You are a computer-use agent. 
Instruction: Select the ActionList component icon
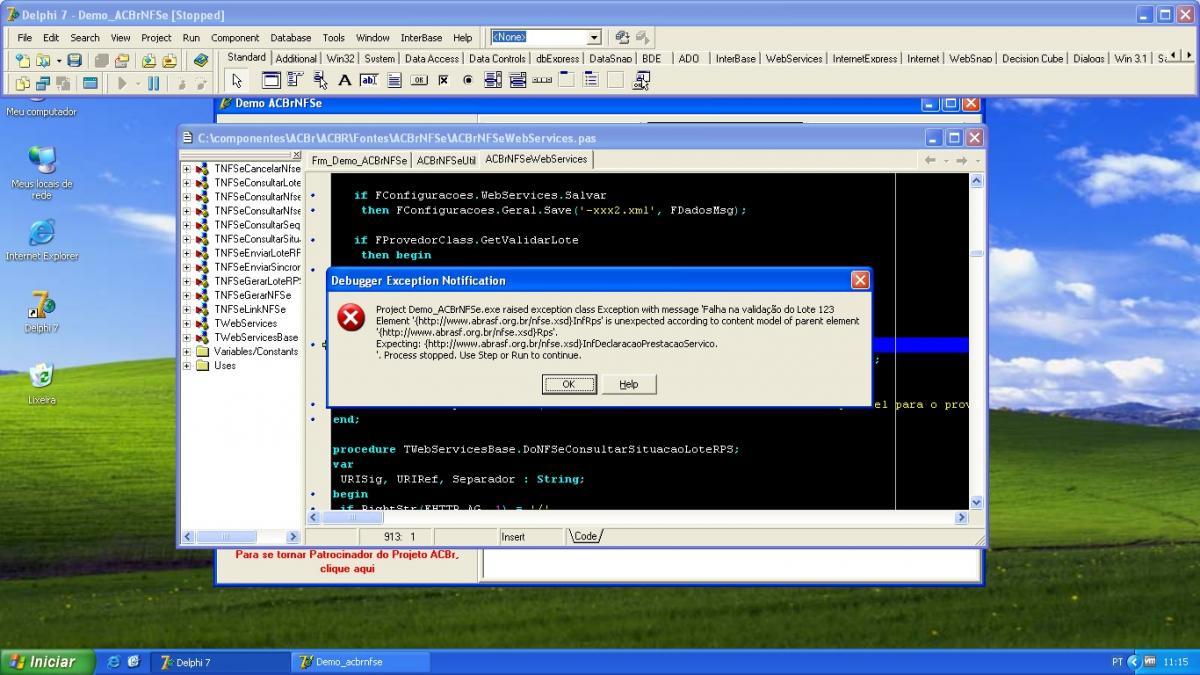pyautogui.click(x=641, y=81)
